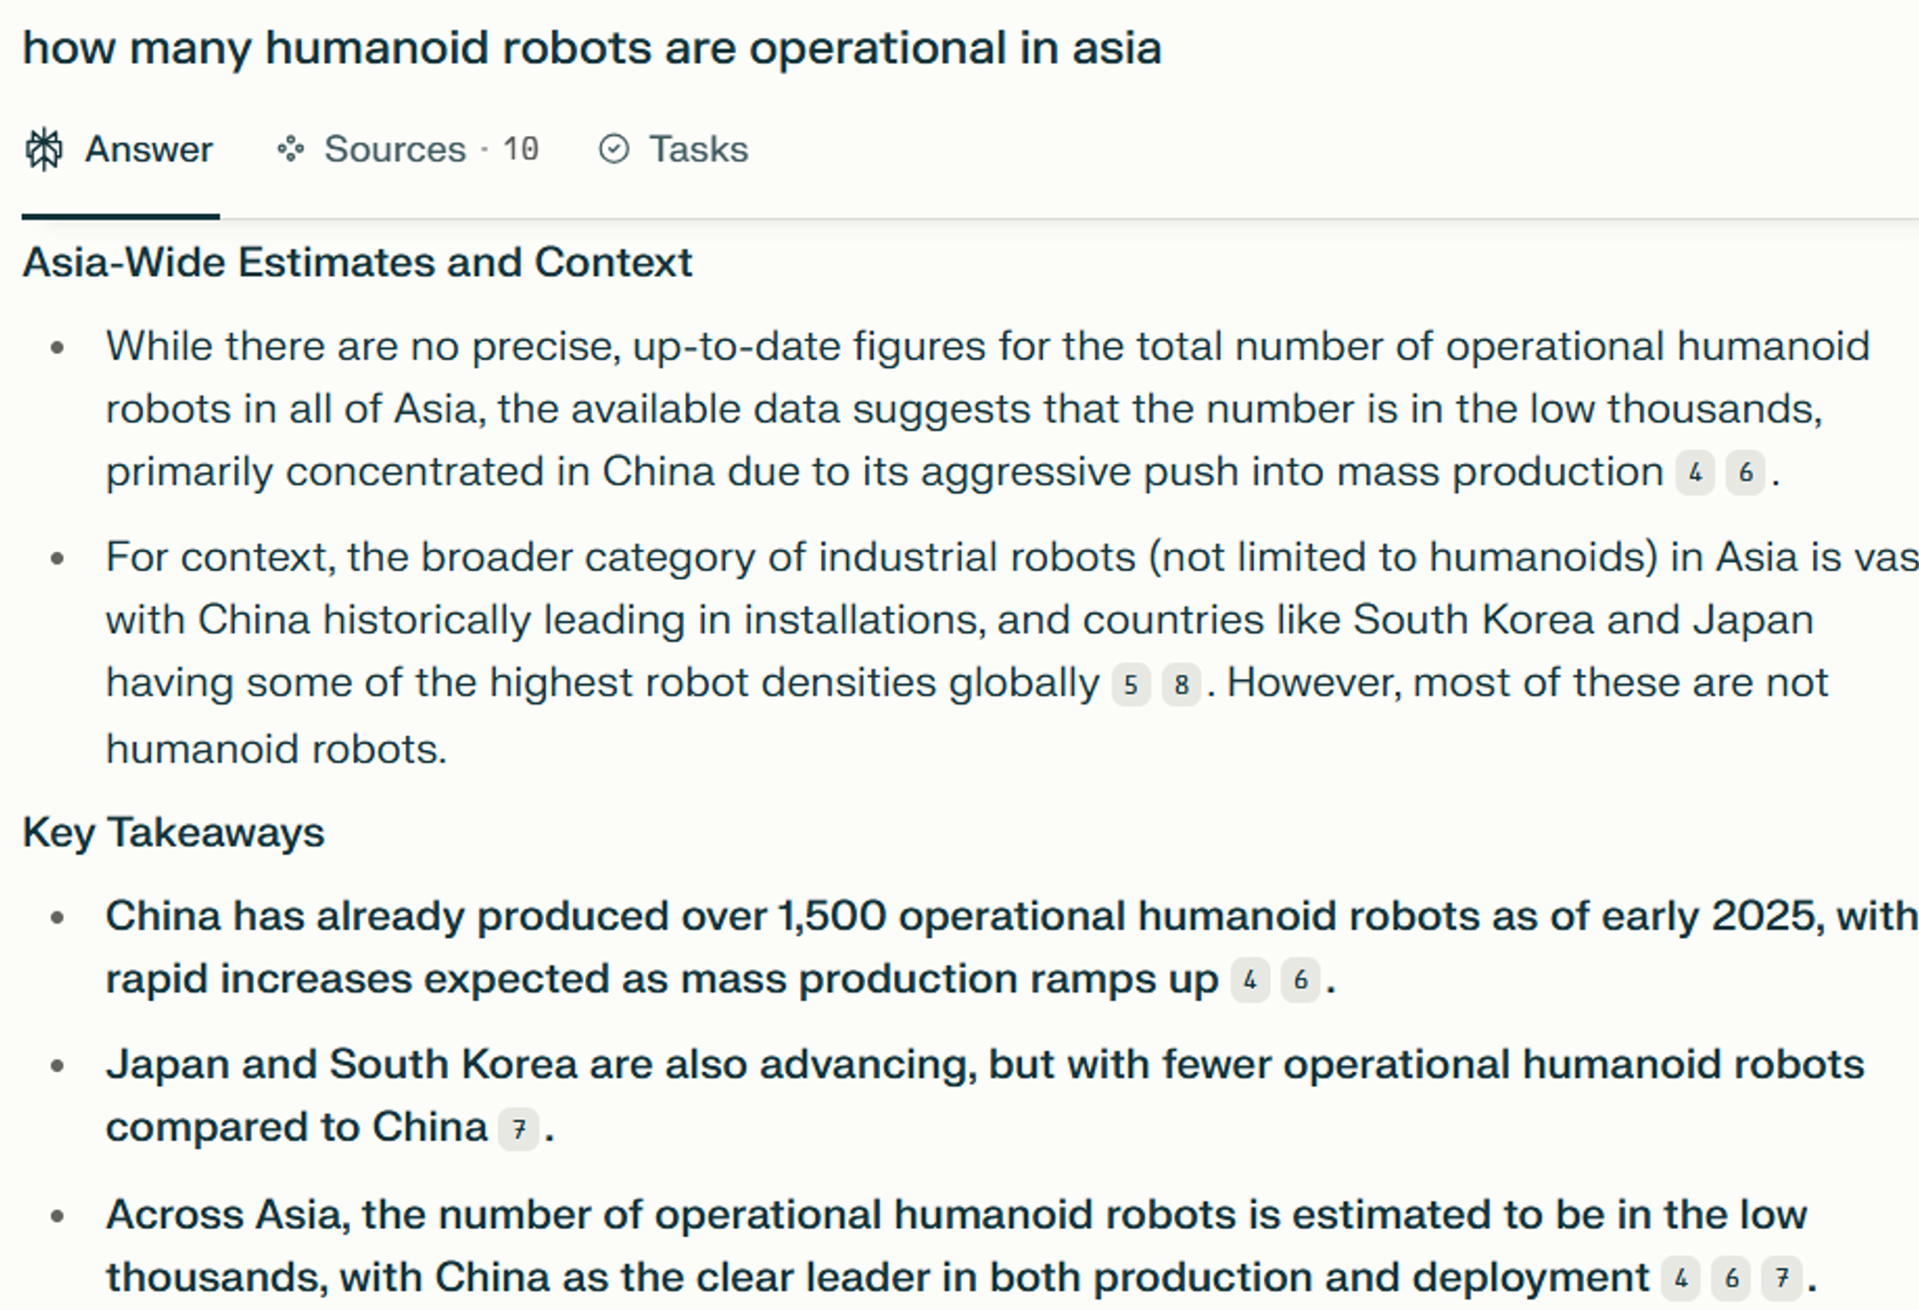The image size is (1919, 1310).
Task: Open citation 5 after 'densities globally'
Action: coord(1131,685)
